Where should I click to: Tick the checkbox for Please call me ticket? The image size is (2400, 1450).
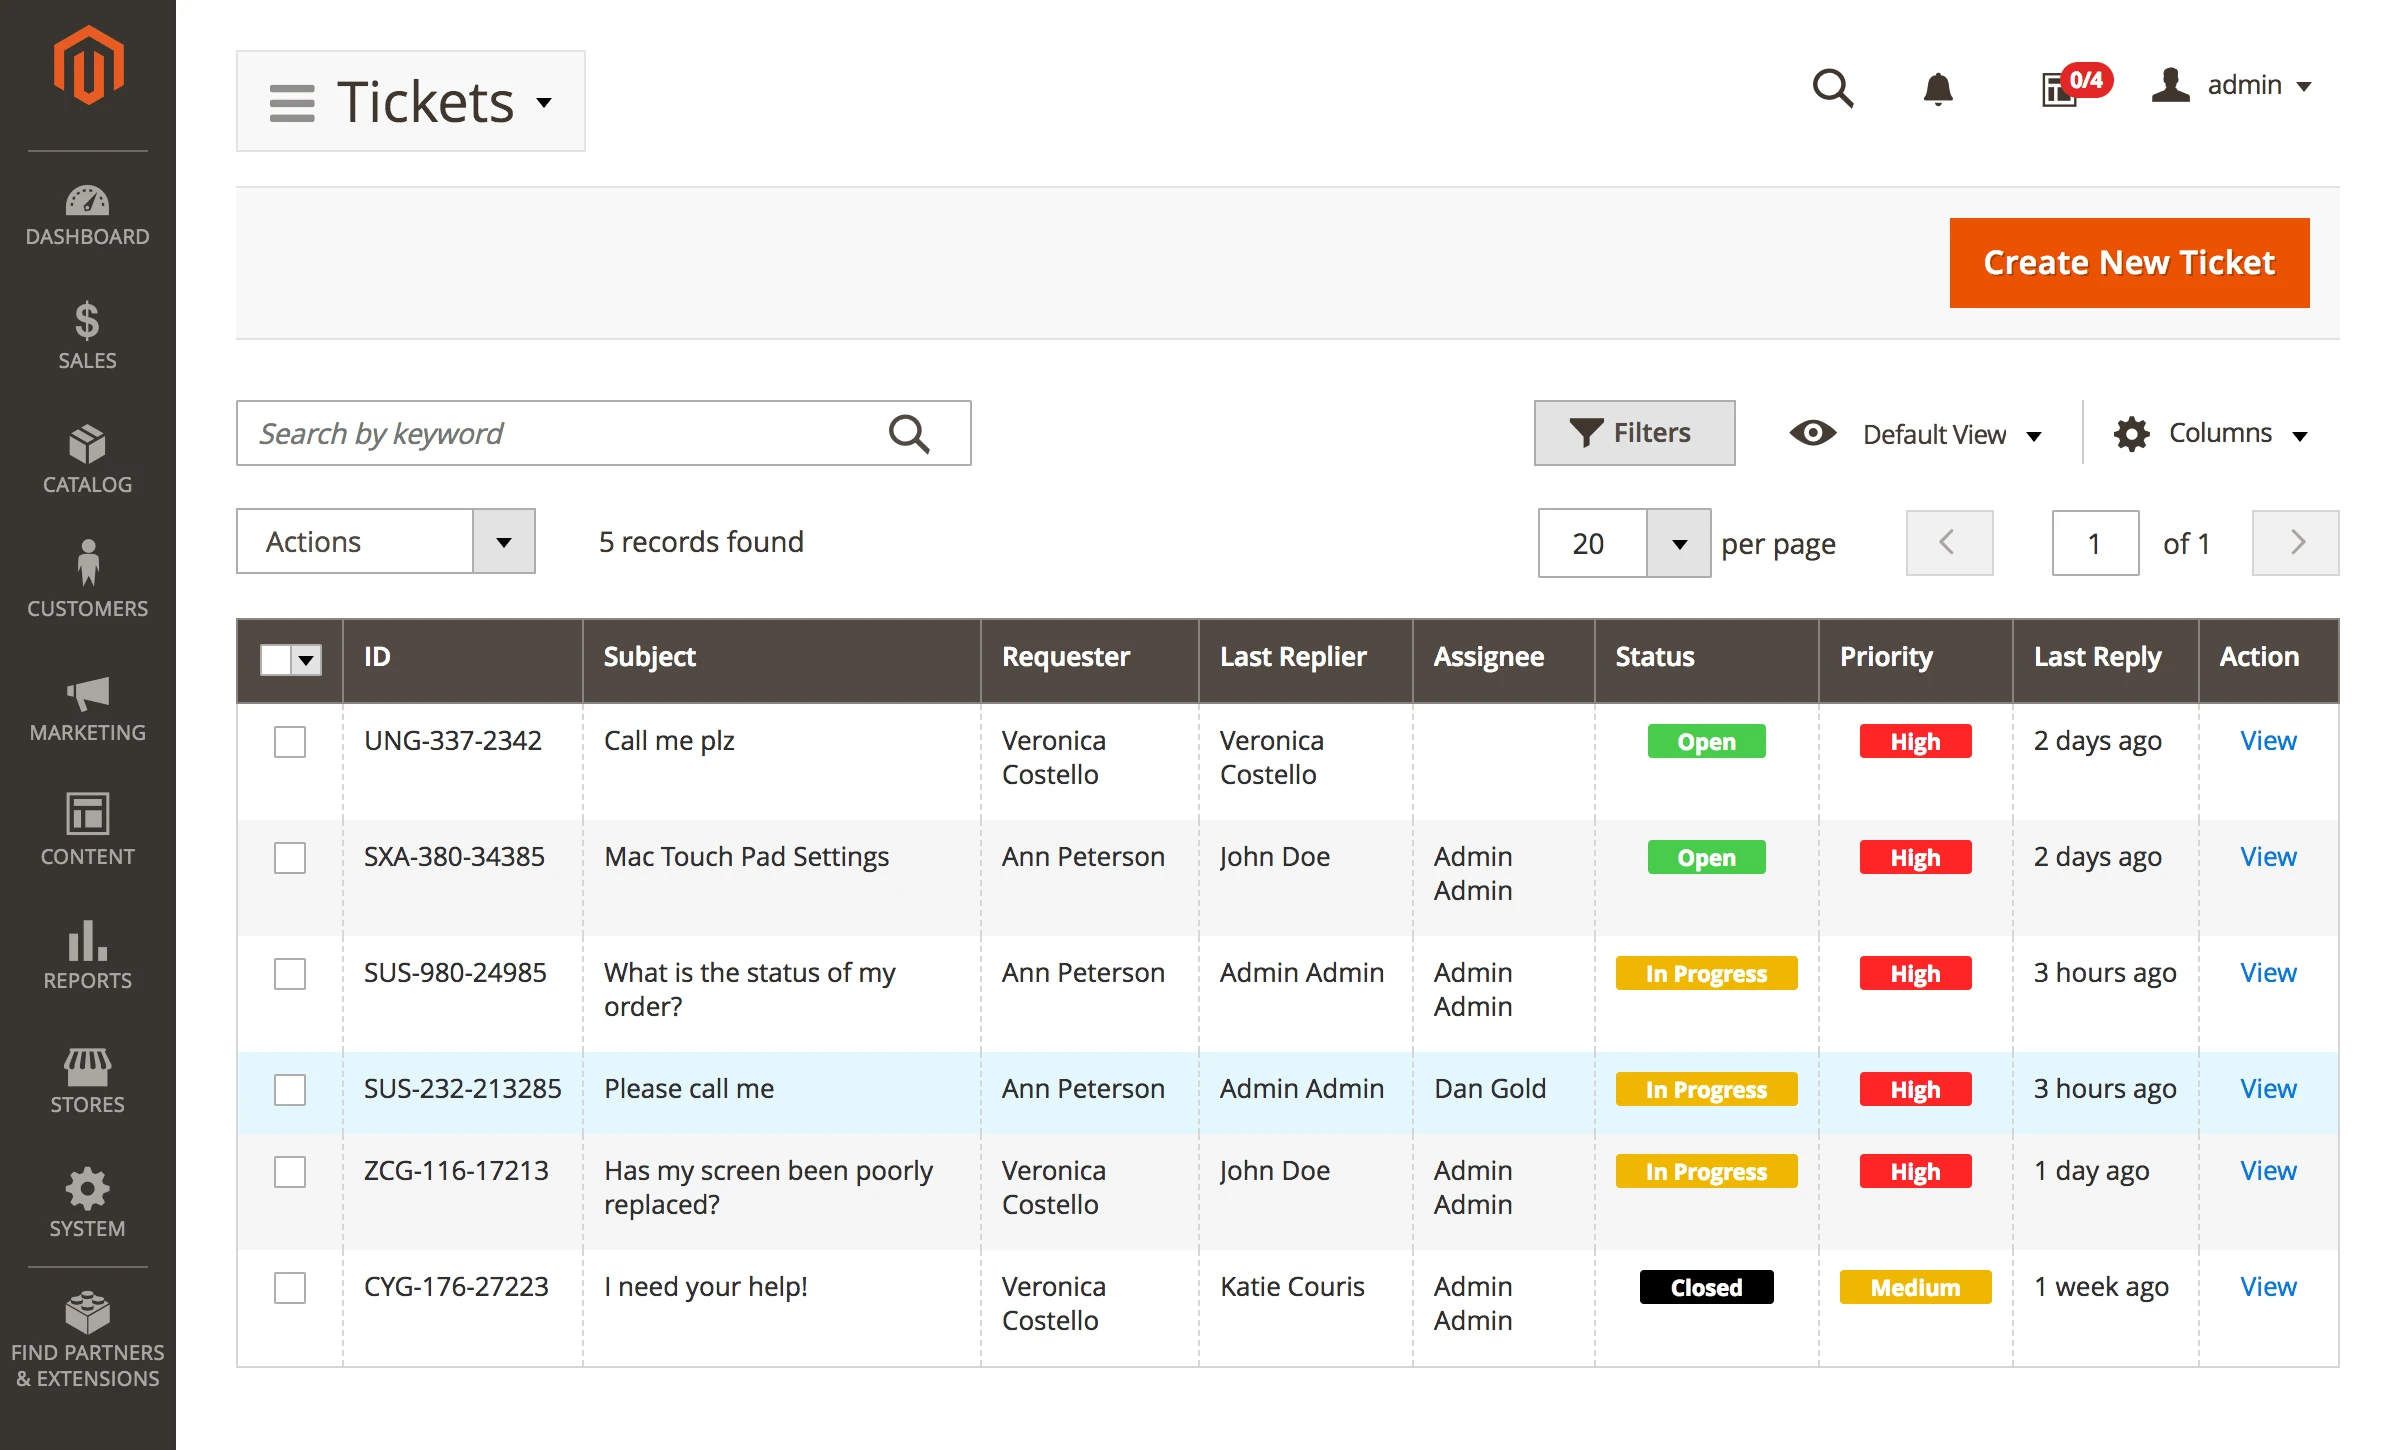(x=290, y=1090)
